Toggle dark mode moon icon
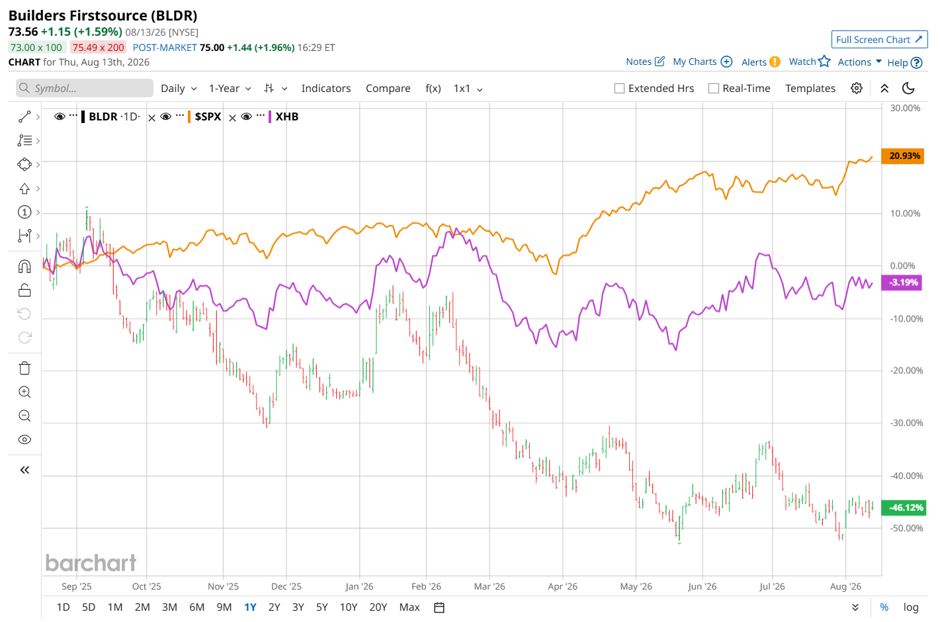This screenshot has height=622, width=940. 908,88
